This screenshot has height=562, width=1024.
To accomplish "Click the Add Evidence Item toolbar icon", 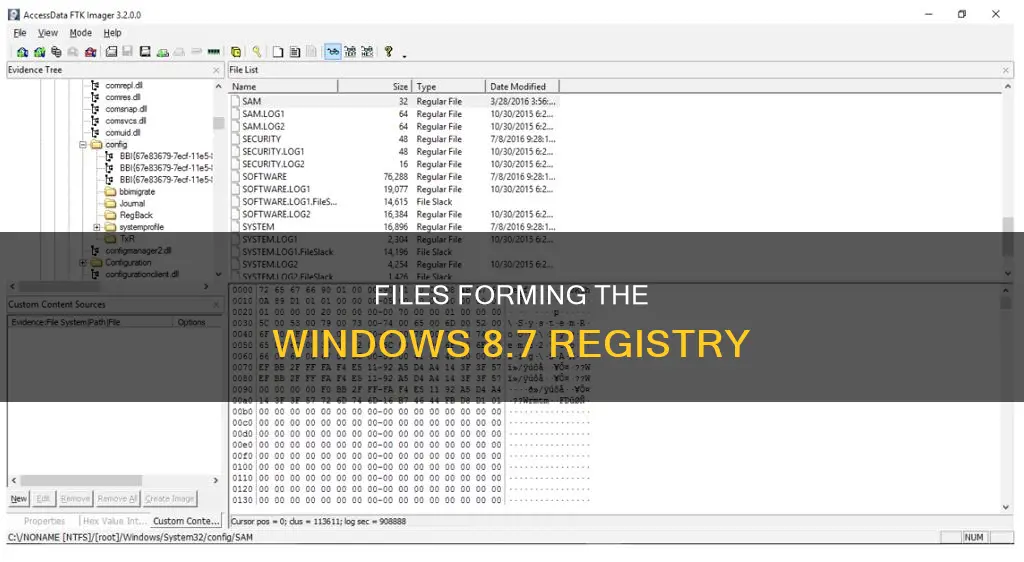I will click(22, 52).
